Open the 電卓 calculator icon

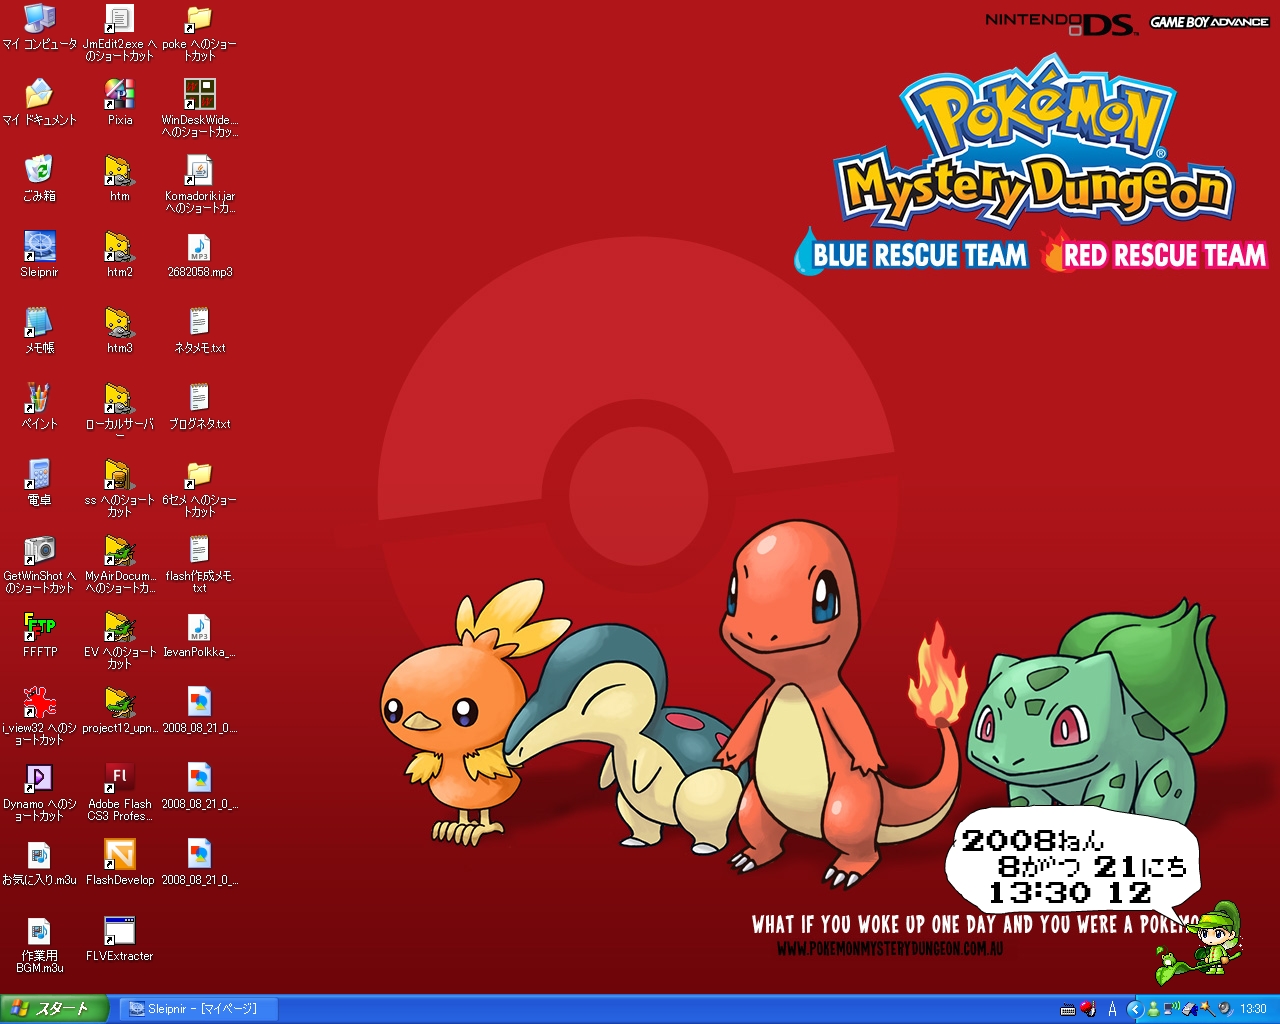39,475
